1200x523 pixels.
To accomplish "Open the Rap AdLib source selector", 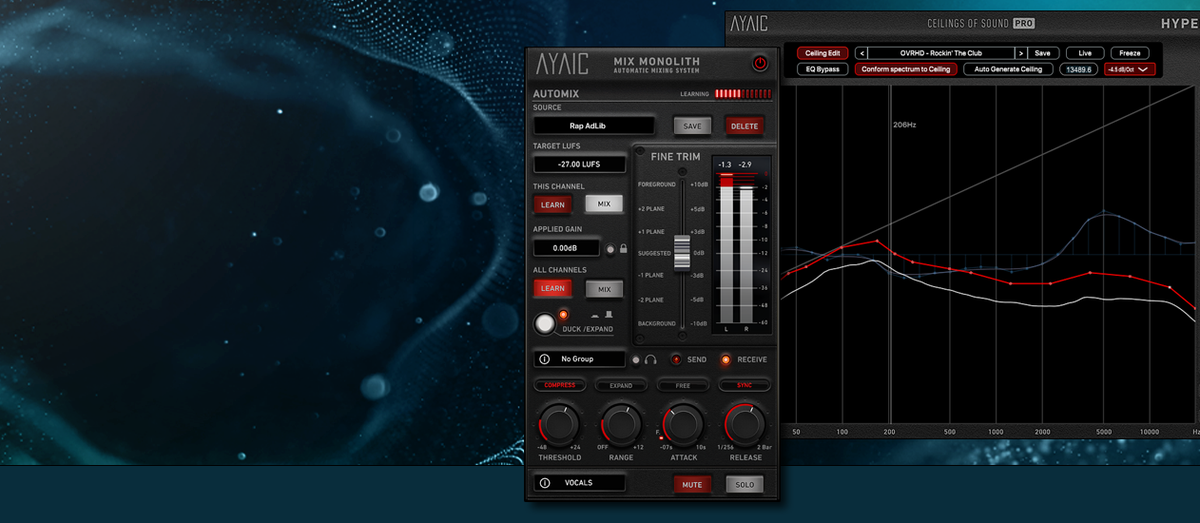I will point(594,126).
